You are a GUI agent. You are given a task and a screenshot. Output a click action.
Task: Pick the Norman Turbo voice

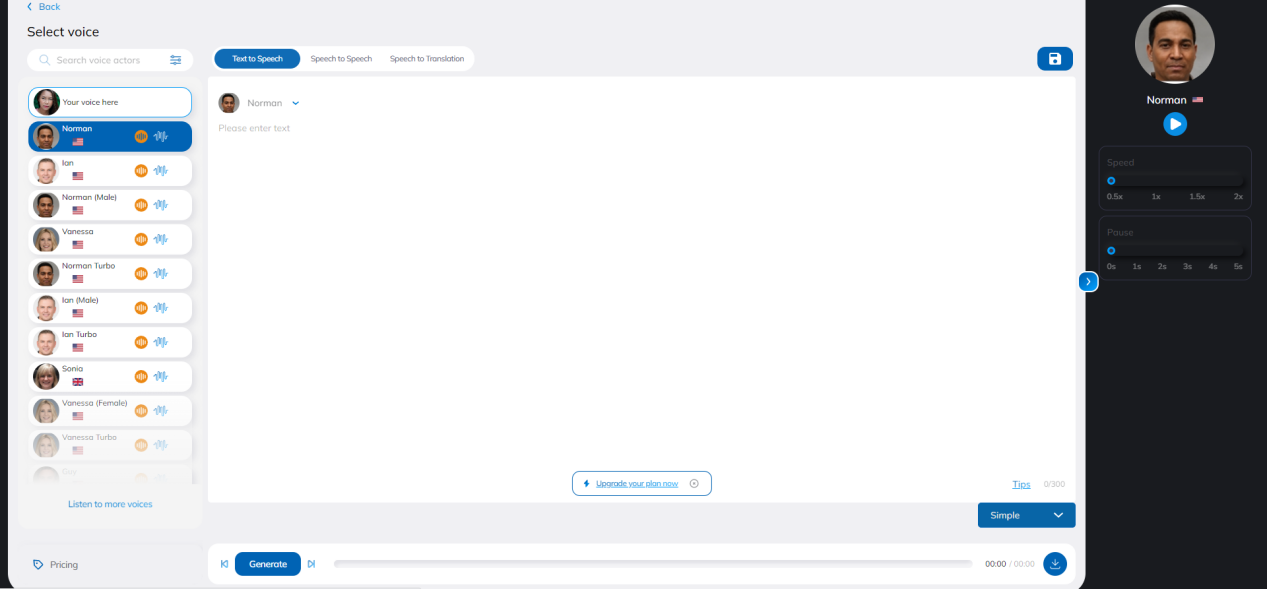[x=110, y=273]
